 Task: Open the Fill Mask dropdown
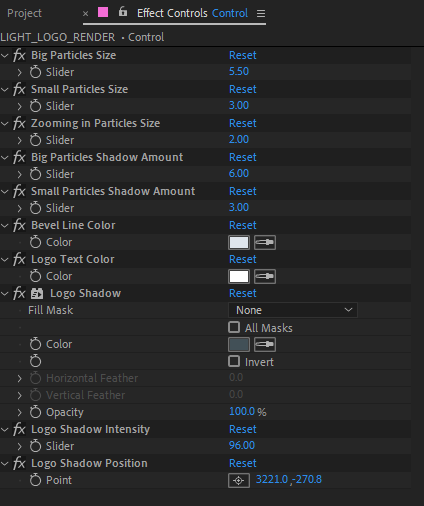[x=293, y=310]
